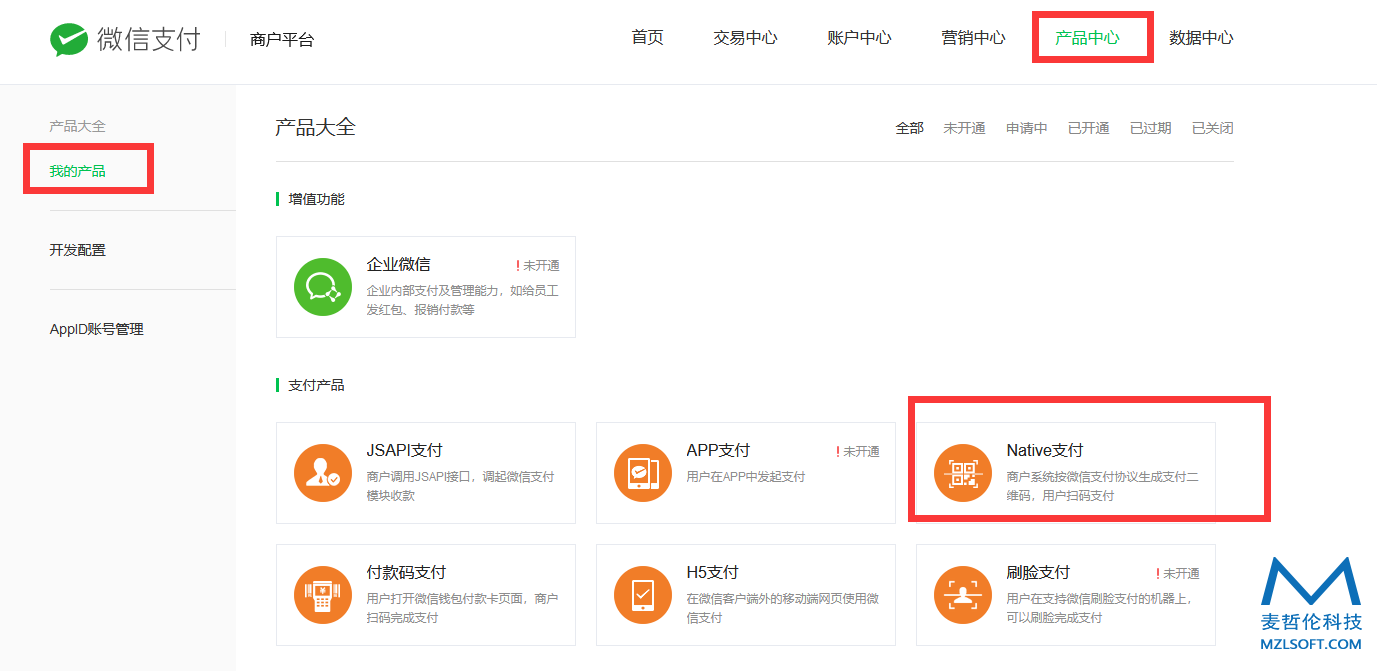Click the 企业微信 card description text
Screen dimensions: 1377x671
pyautogui.click(x=463, y=300)
